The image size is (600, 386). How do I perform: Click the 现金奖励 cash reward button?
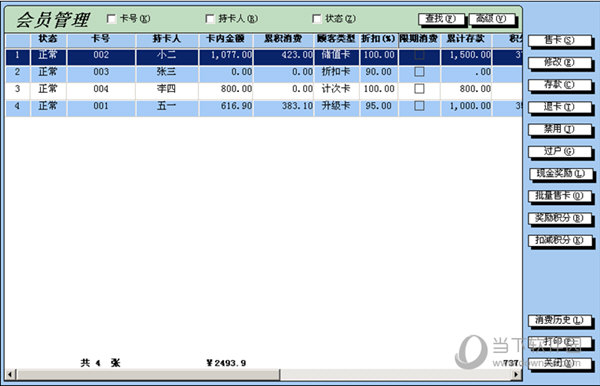click(561, 174)
